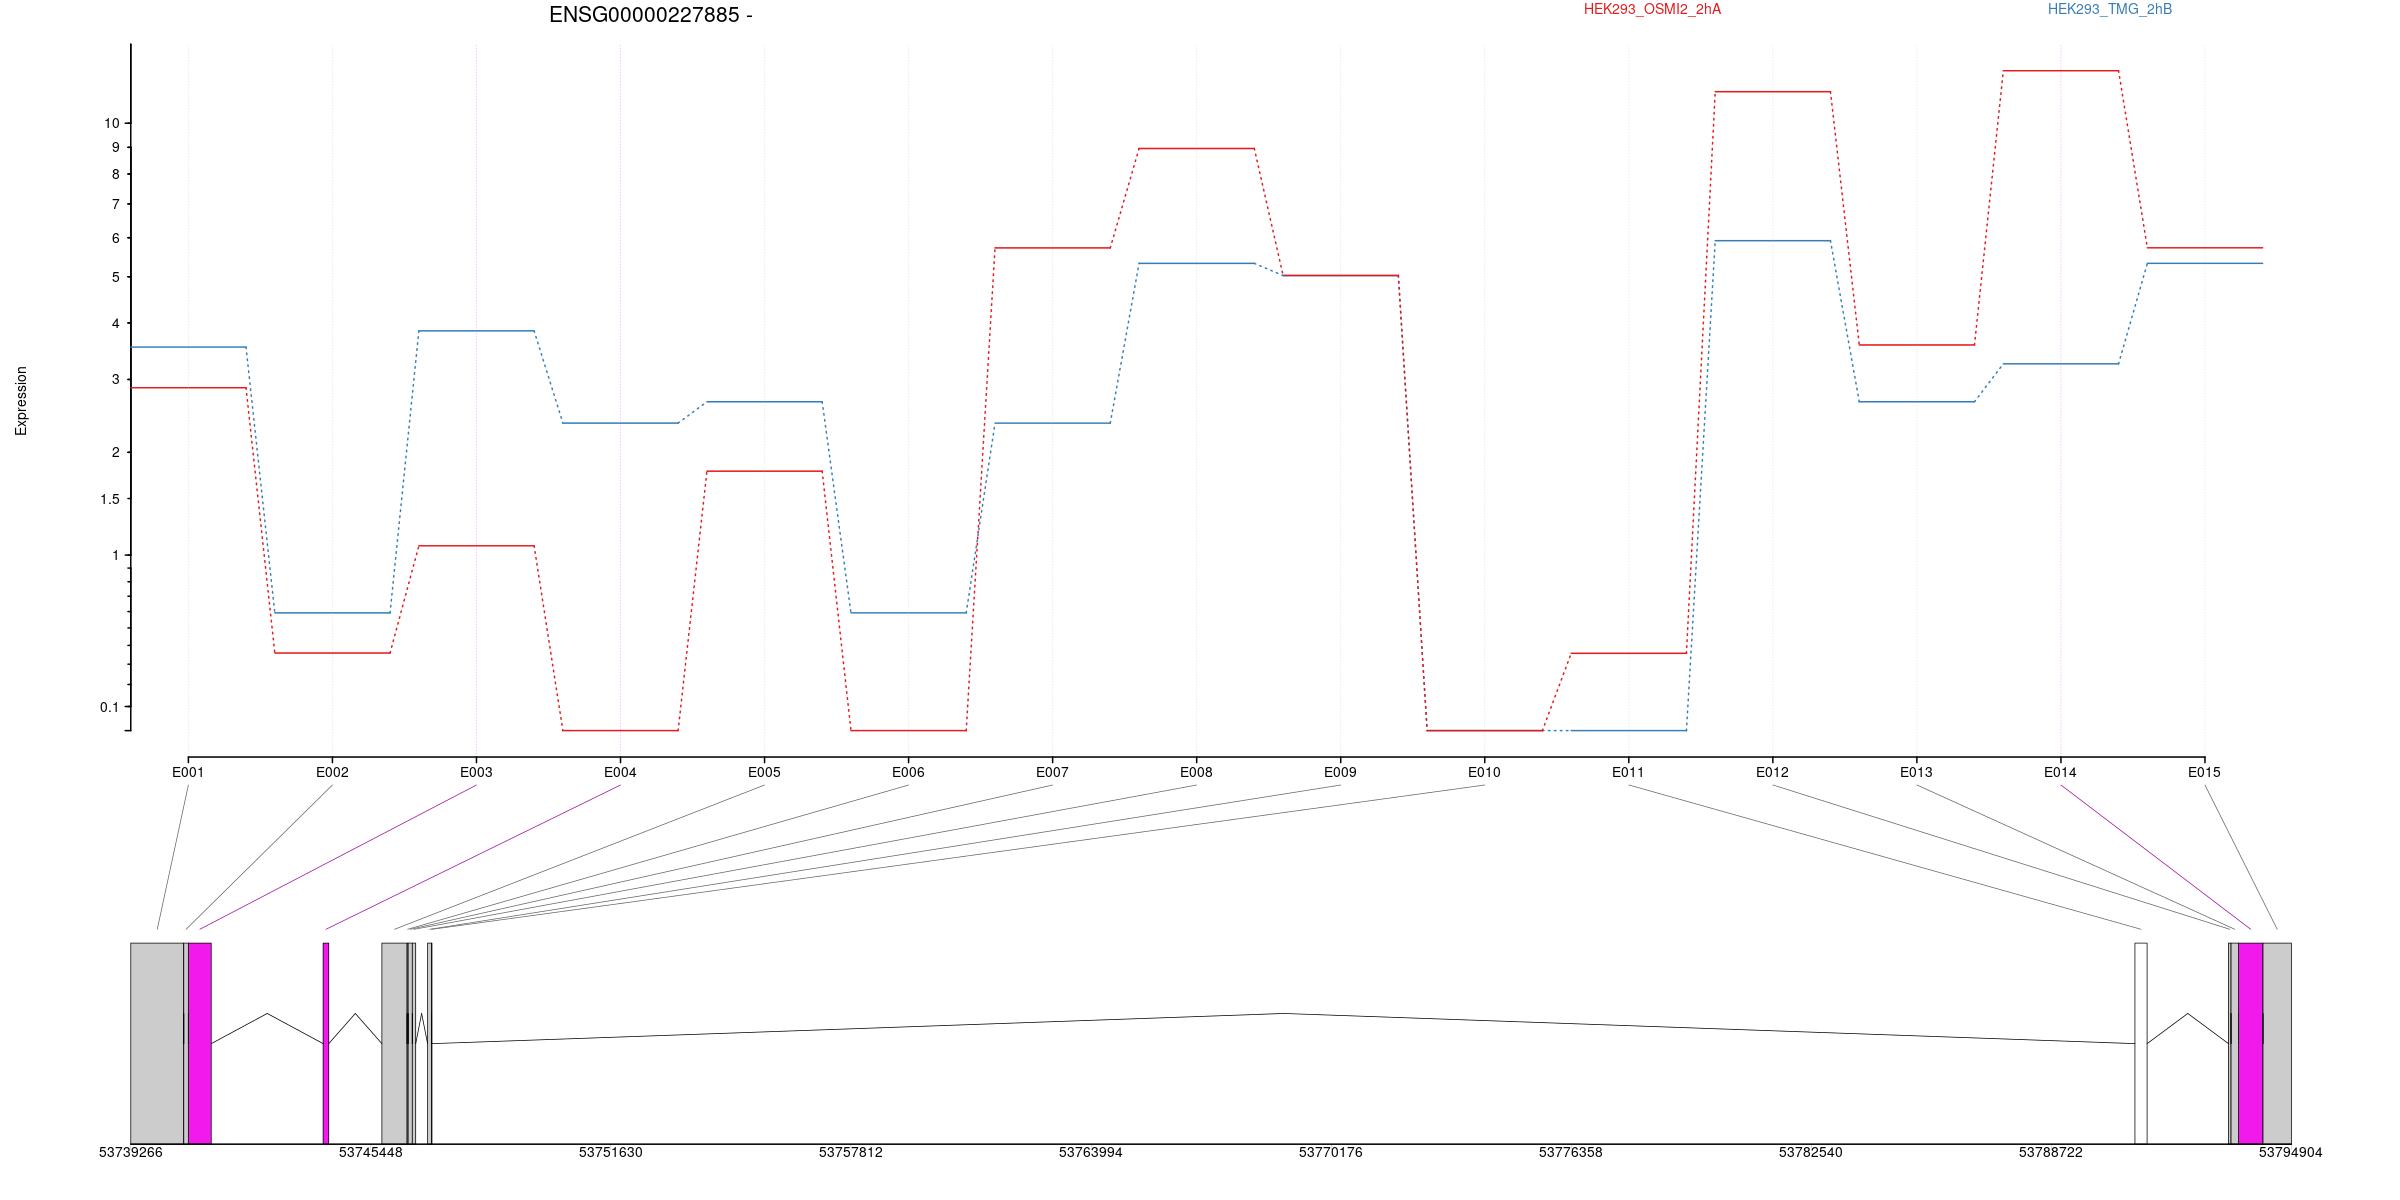Select the large gray leftmost exon block
Image resolution: width=2400 pixels, height=1200 pixels.
pyautogui.click(x=157, y=1043)
